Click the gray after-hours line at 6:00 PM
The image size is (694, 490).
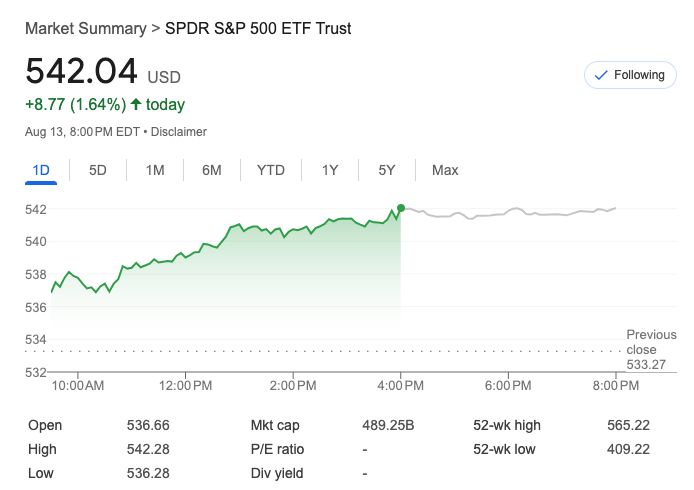click(x=508, y=212)
